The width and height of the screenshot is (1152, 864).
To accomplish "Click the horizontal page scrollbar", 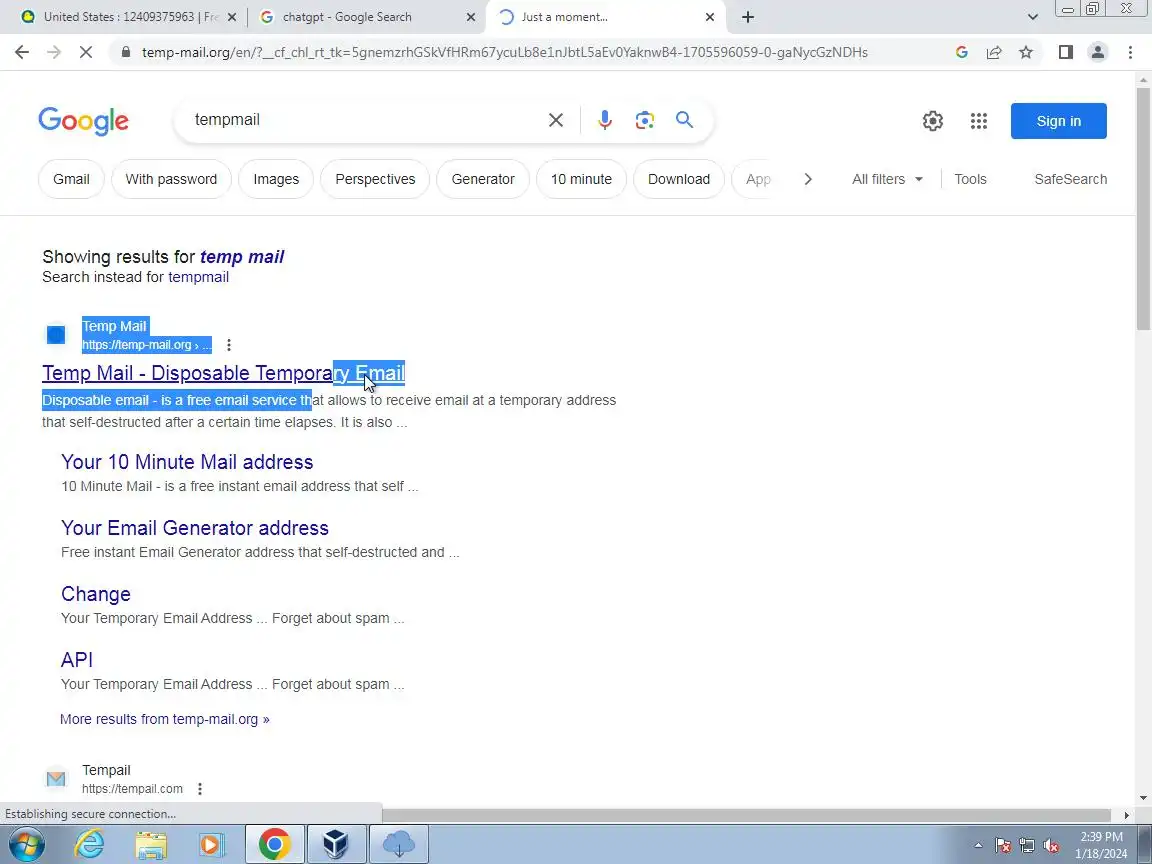I will click(746, 815).
